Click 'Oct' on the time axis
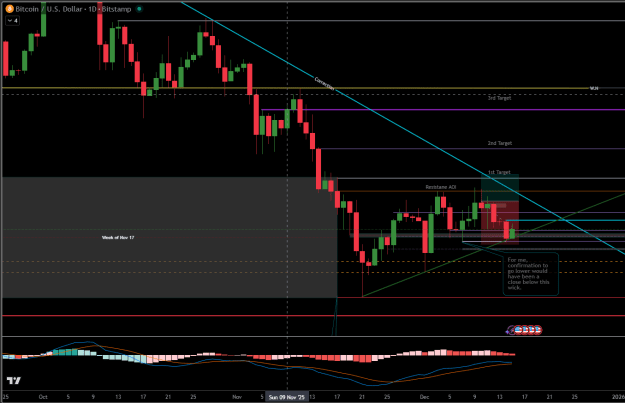Screen dimensions: 625x403 [43, 397]
